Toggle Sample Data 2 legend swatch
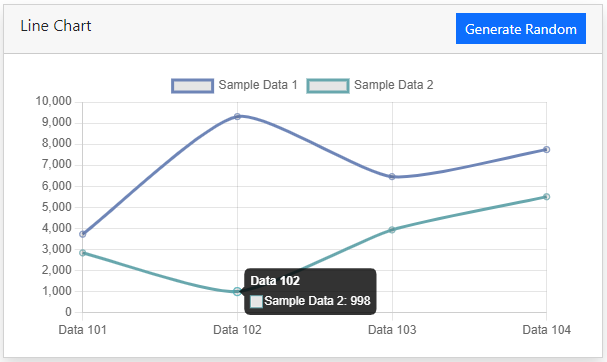Image resolution: width=607 pixels, height=362 pixels. (328, 86)
